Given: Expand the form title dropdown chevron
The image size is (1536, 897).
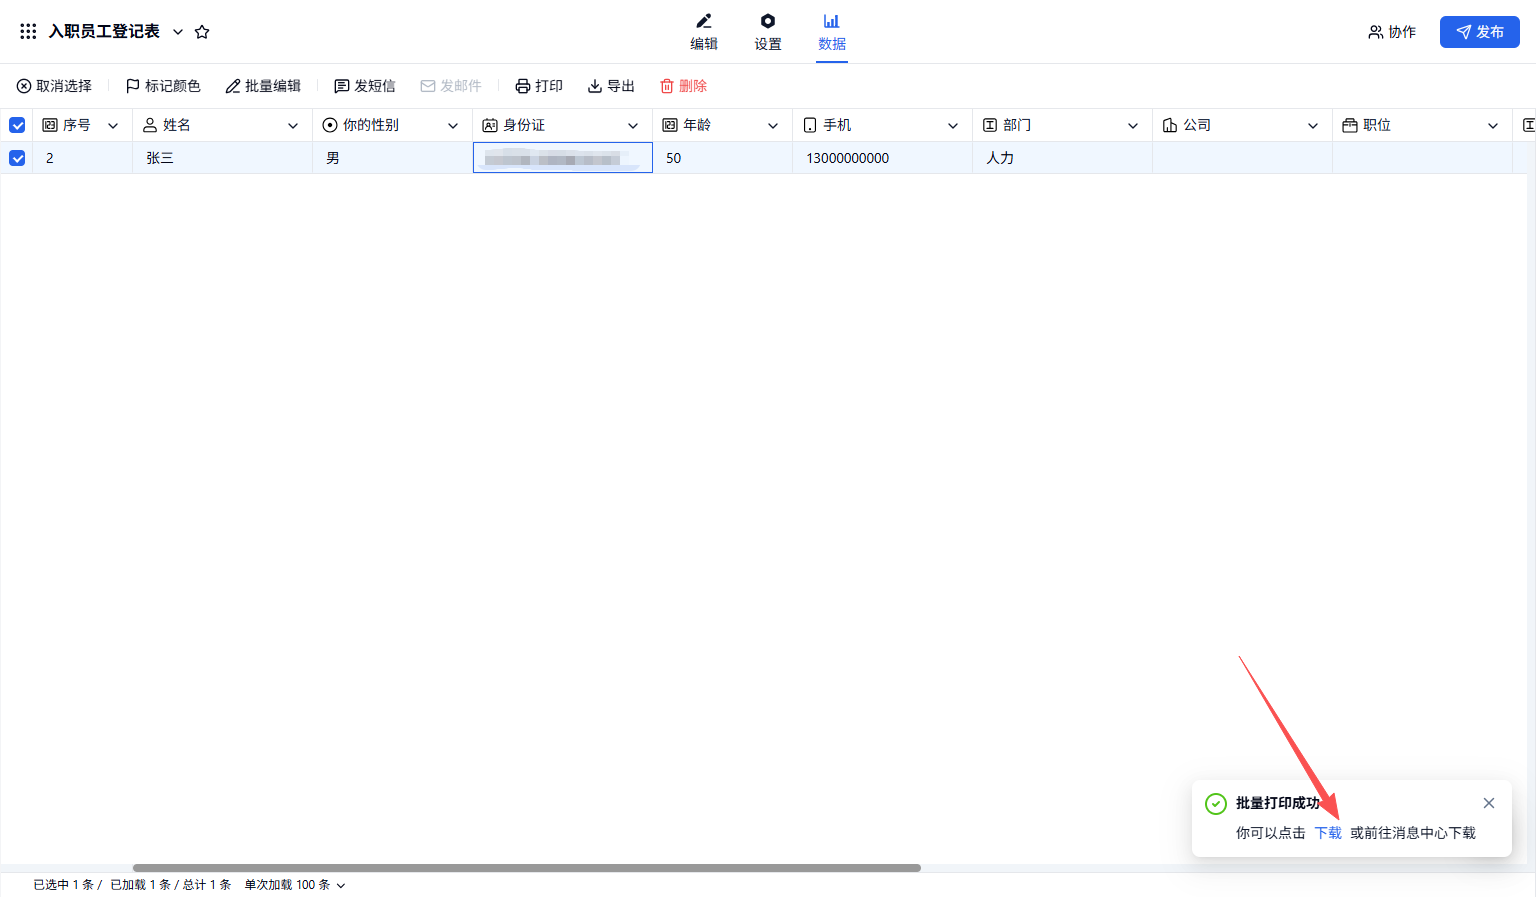Looking at the screenshot, I should [x=178, y=32].
